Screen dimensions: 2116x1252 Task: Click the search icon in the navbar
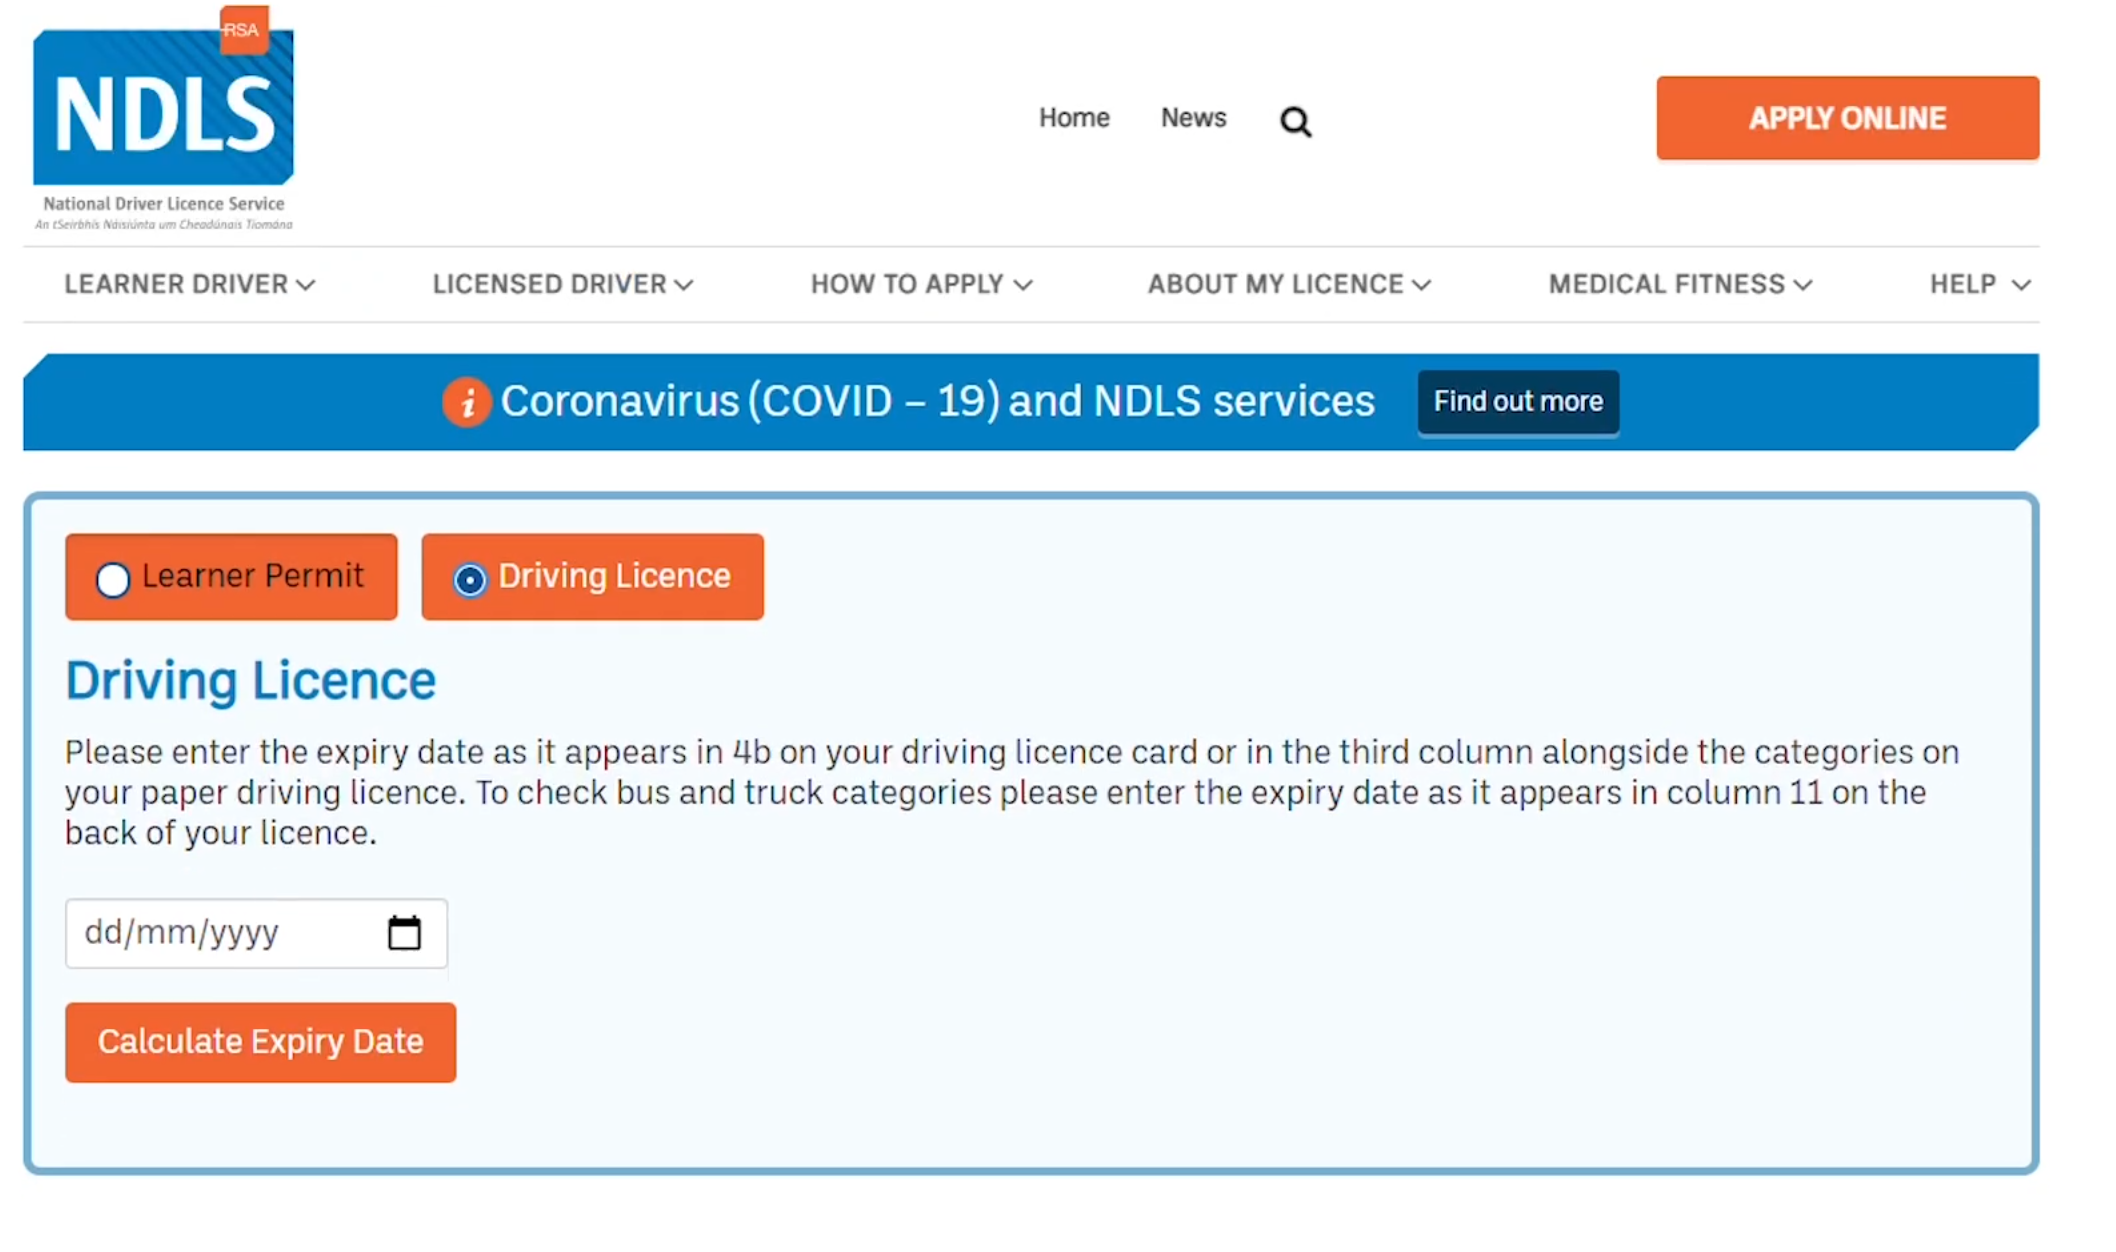[x=1295, y=121]
